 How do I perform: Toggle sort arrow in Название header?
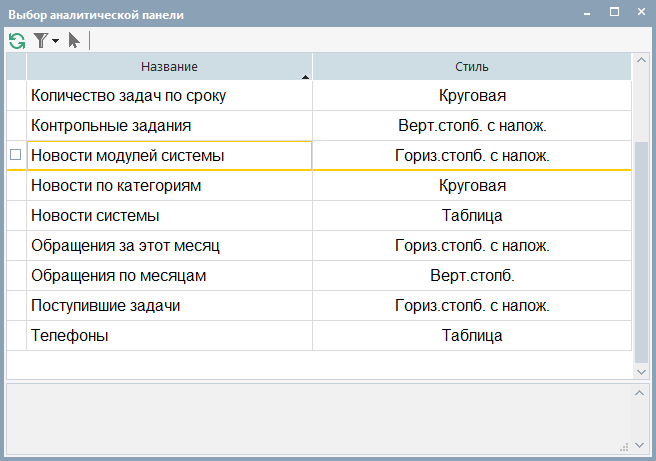coord(305,77)
